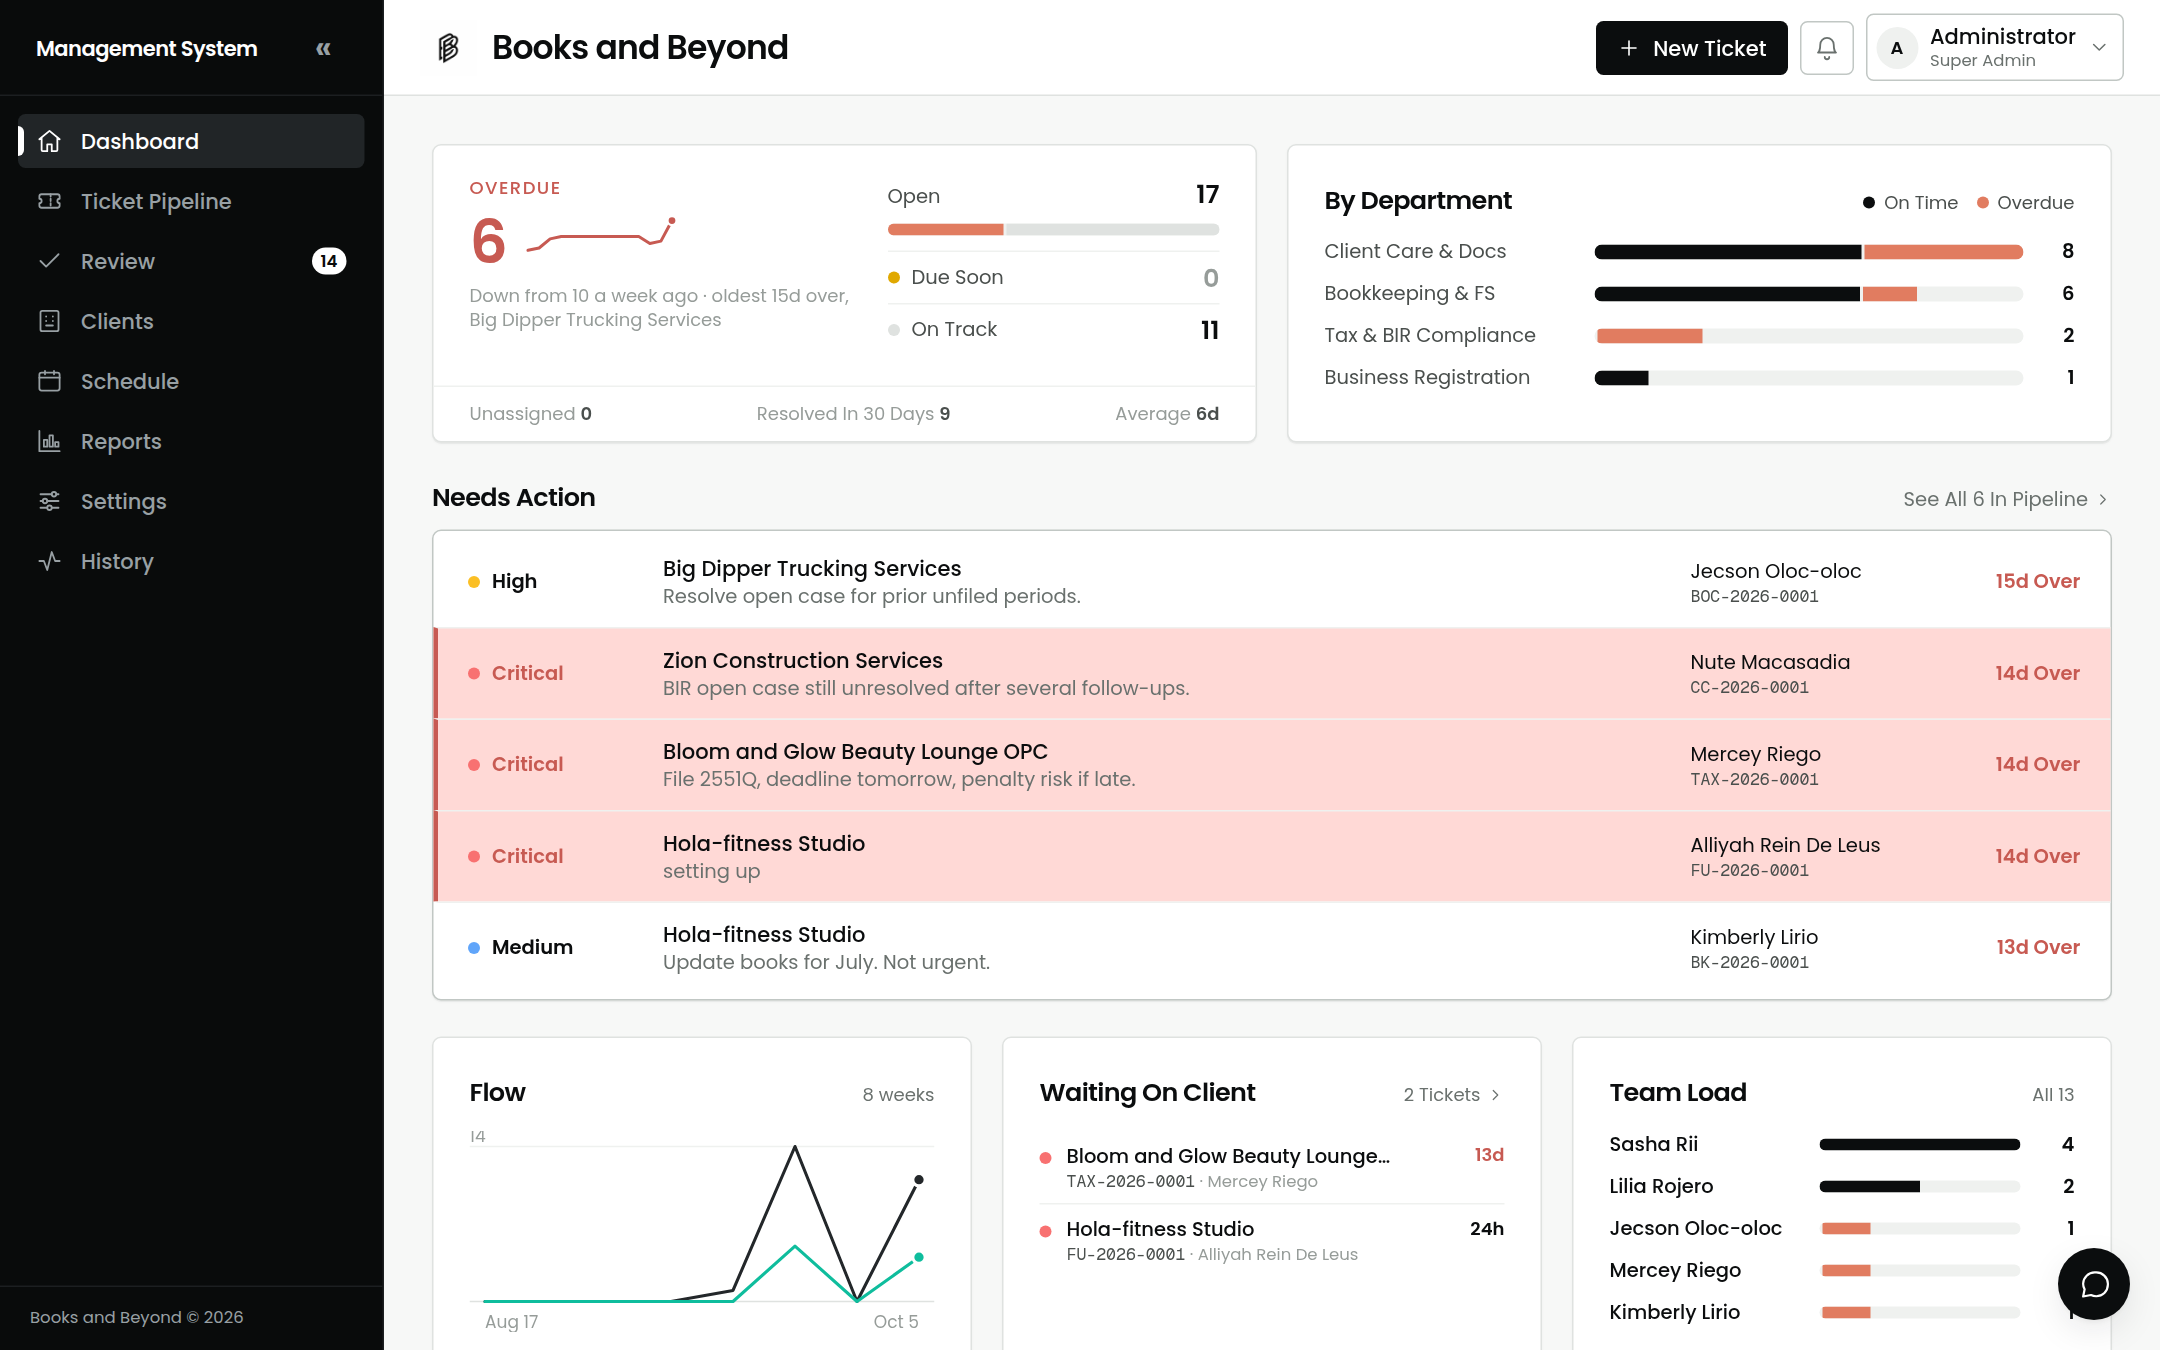Click the Open tickets progress bar

(1053, 230)
